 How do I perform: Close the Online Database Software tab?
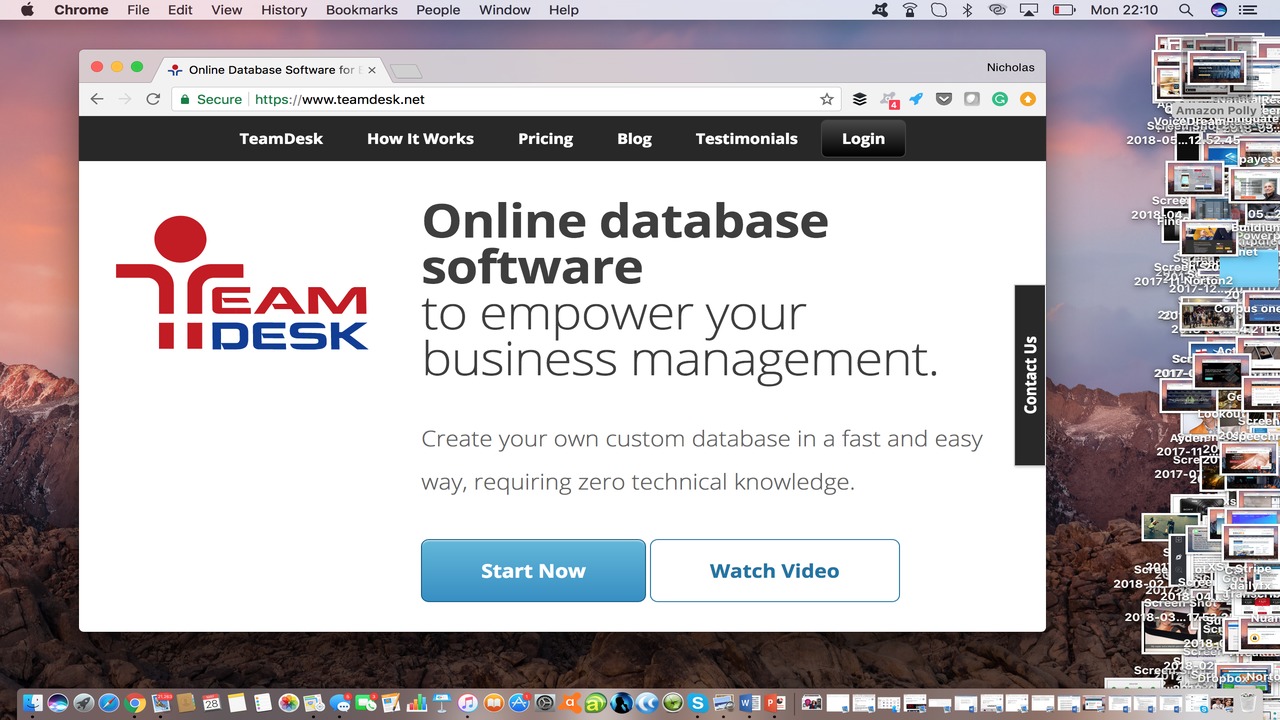372,70
